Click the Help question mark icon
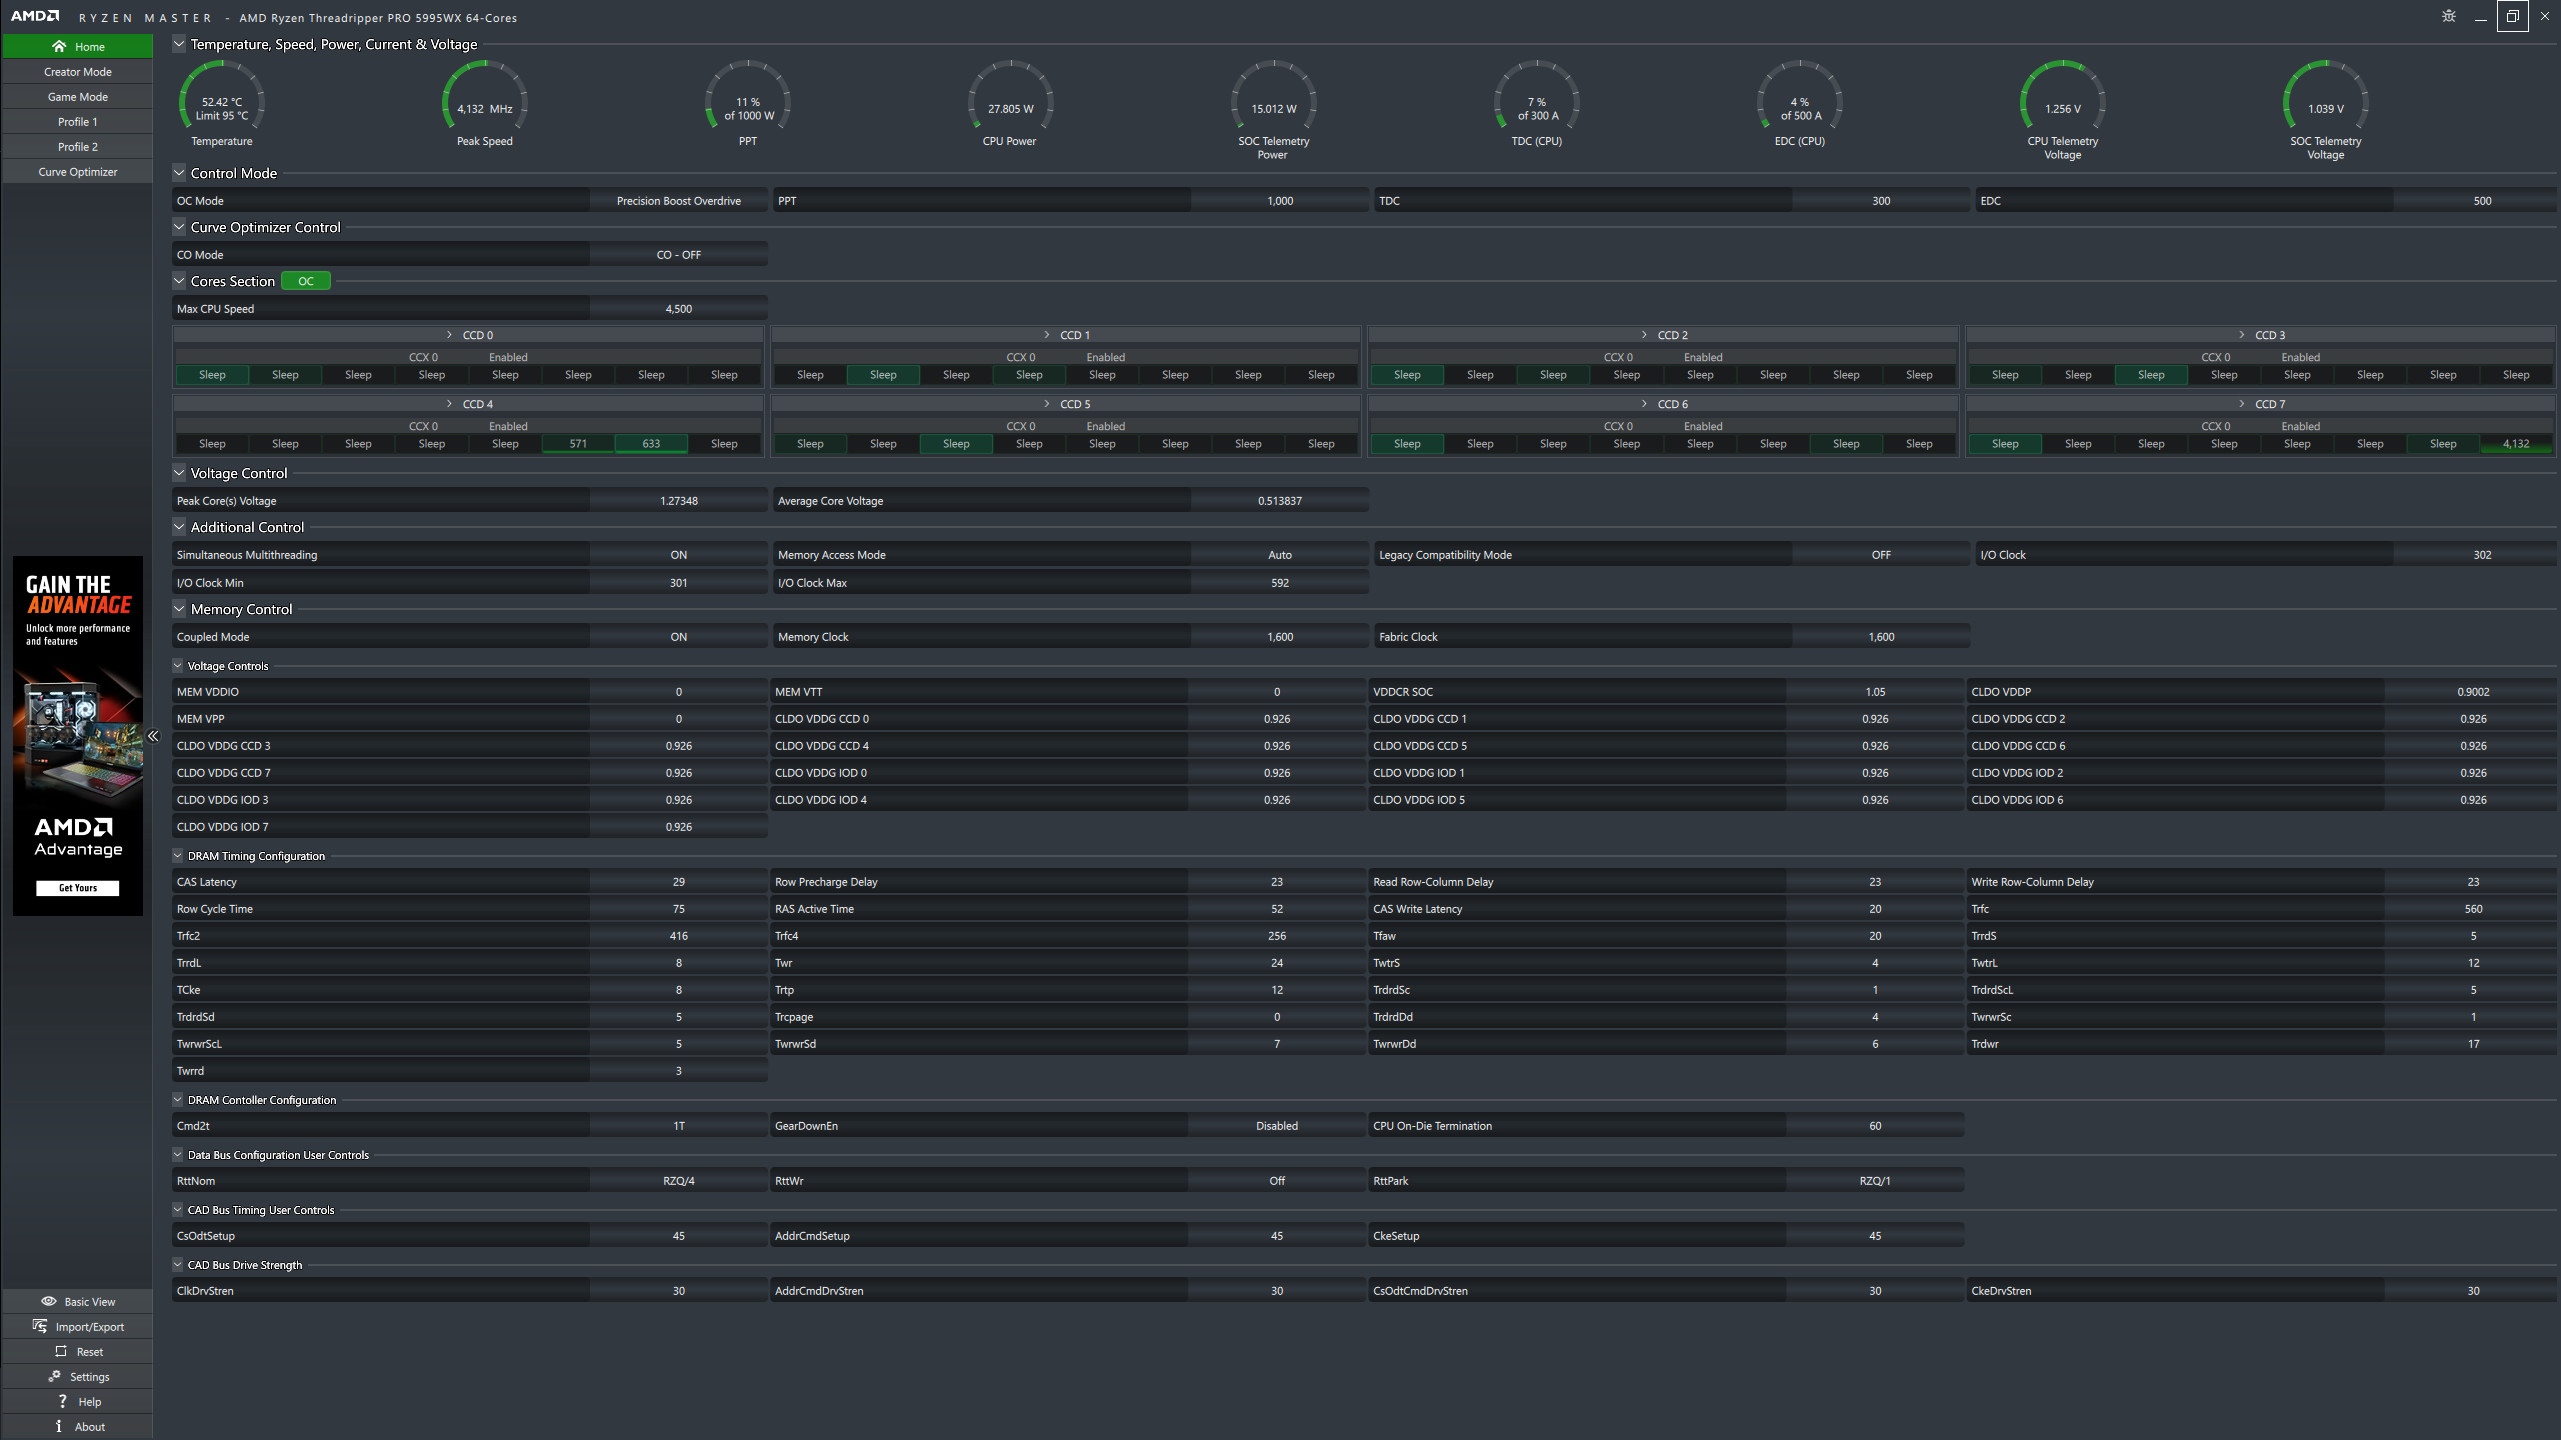Screen dimensions: 2561x1440 click(x=62, y=1401)
